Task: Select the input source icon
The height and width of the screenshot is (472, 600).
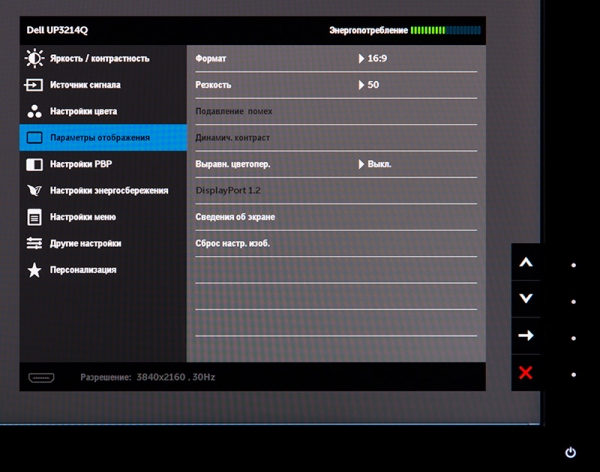Action: (34, 85)
